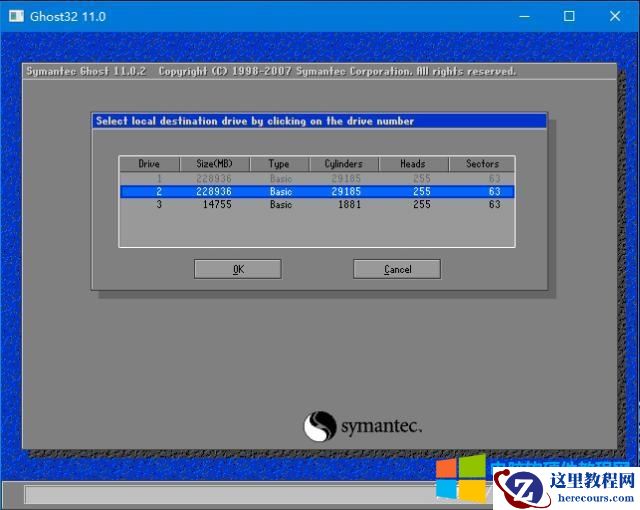Click the dialog title 'Select local destination drive'
This screenshot has height=510, width=640.
[255, 121]
